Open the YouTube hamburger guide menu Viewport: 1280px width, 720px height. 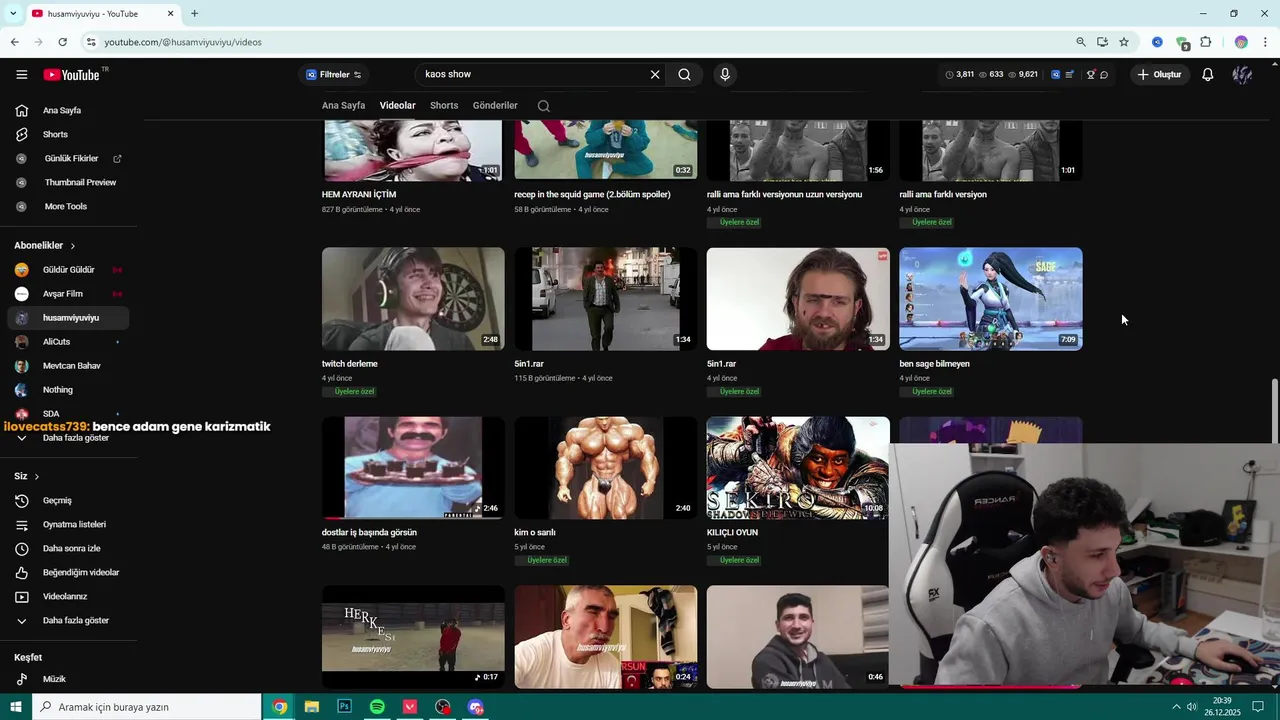click(21, 75)
